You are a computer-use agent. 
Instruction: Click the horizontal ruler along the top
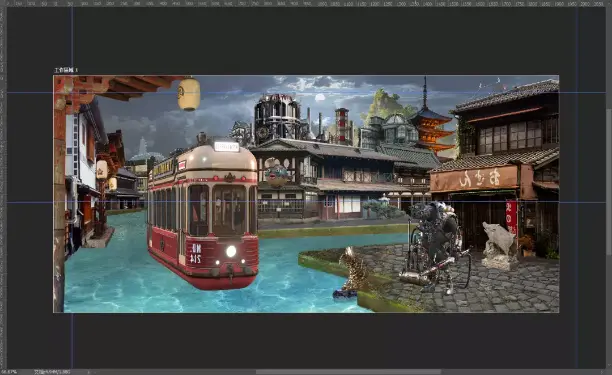(306, 3)
